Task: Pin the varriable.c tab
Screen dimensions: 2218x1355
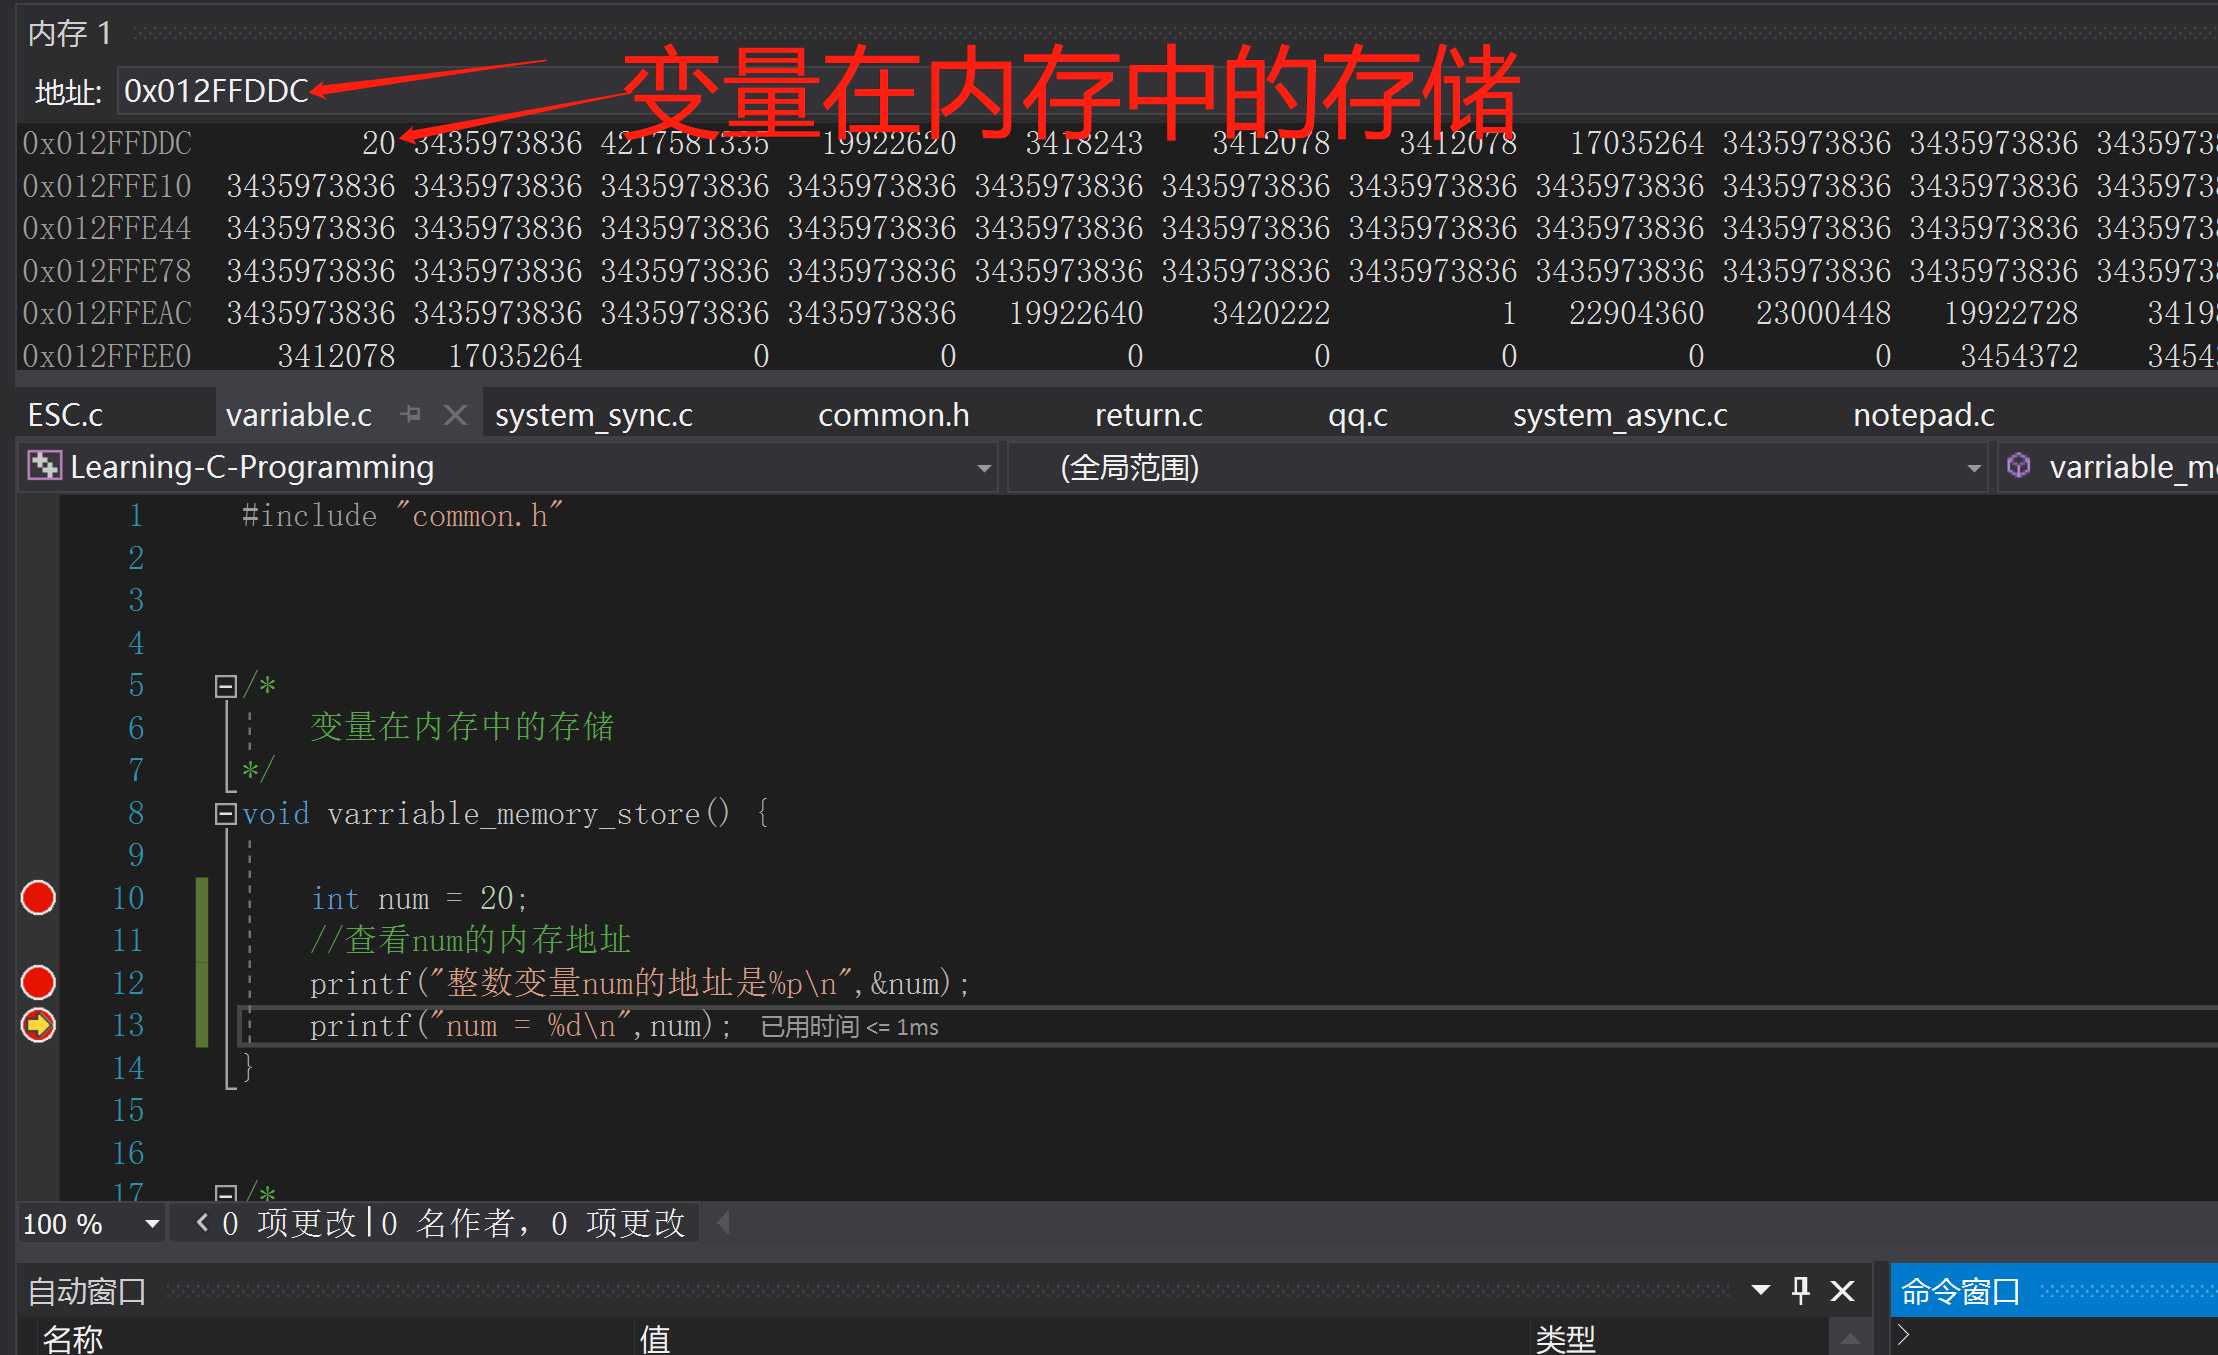Action: [x=411, y=414]
